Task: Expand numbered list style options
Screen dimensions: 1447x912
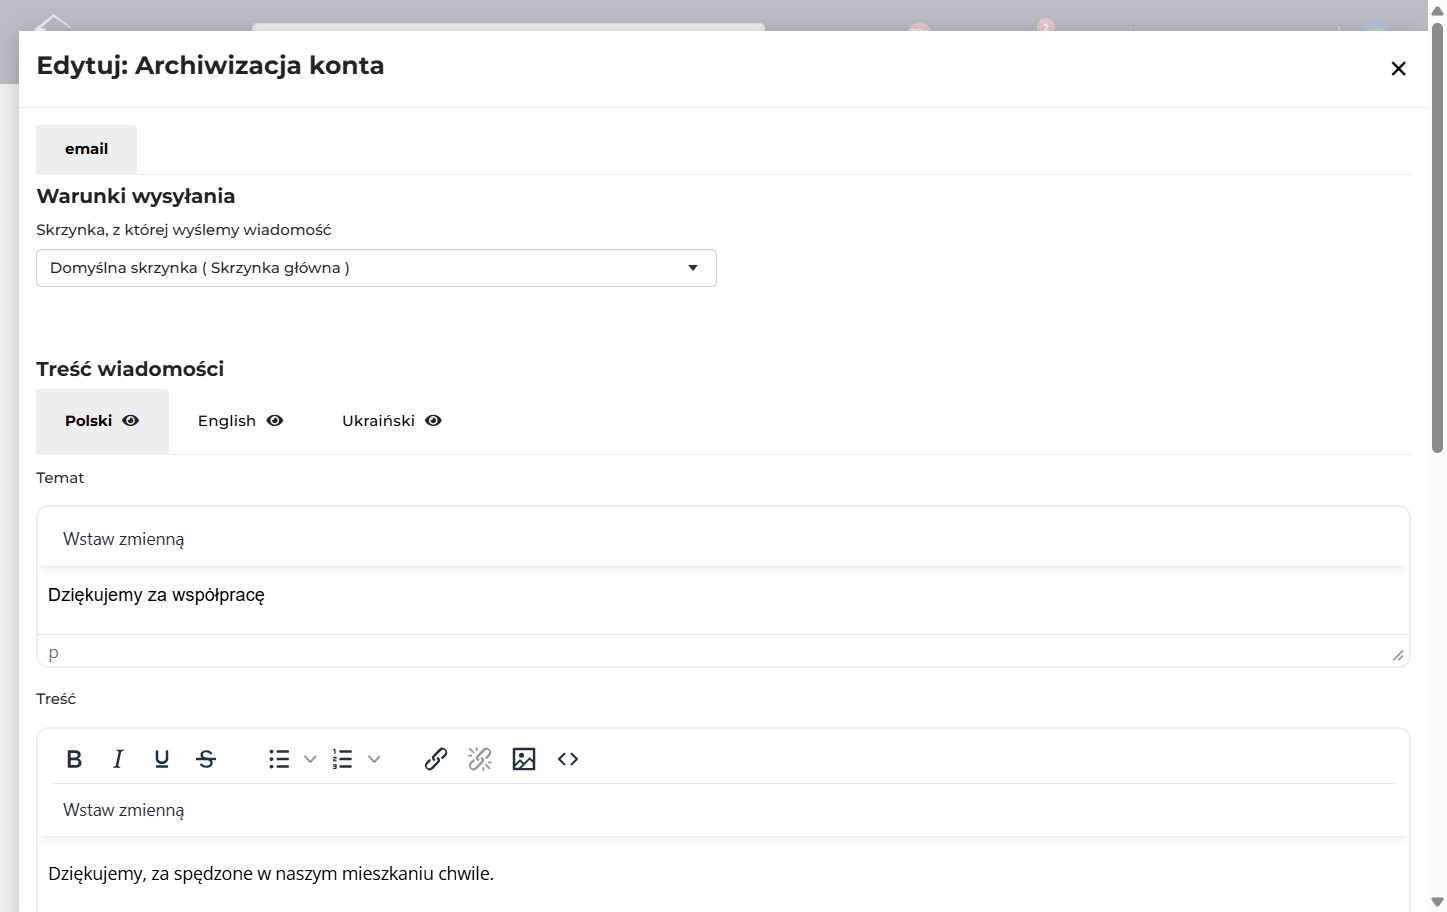Action: tap(374, 759)
